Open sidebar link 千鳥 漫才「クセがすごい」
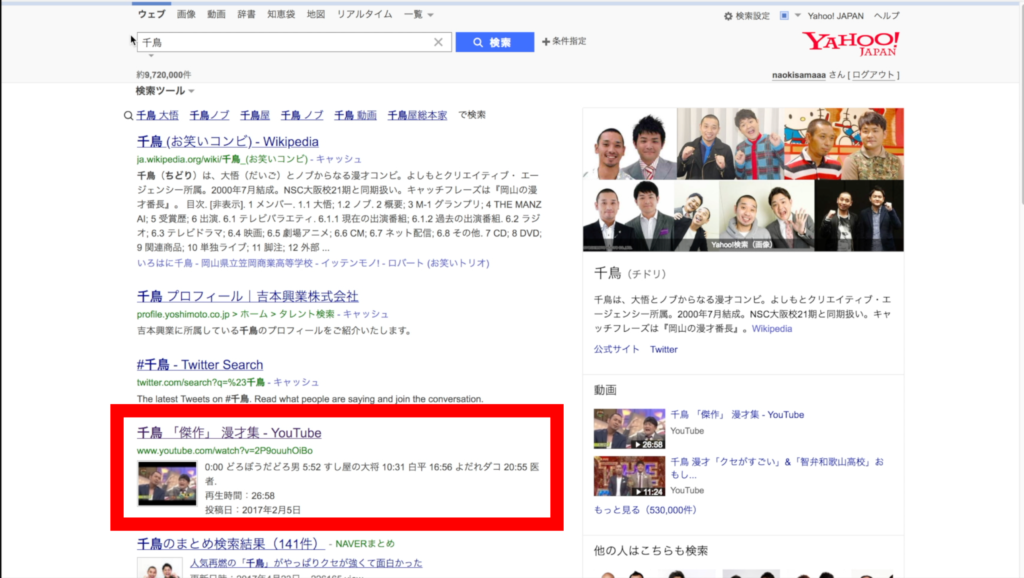 coord(777,468)
